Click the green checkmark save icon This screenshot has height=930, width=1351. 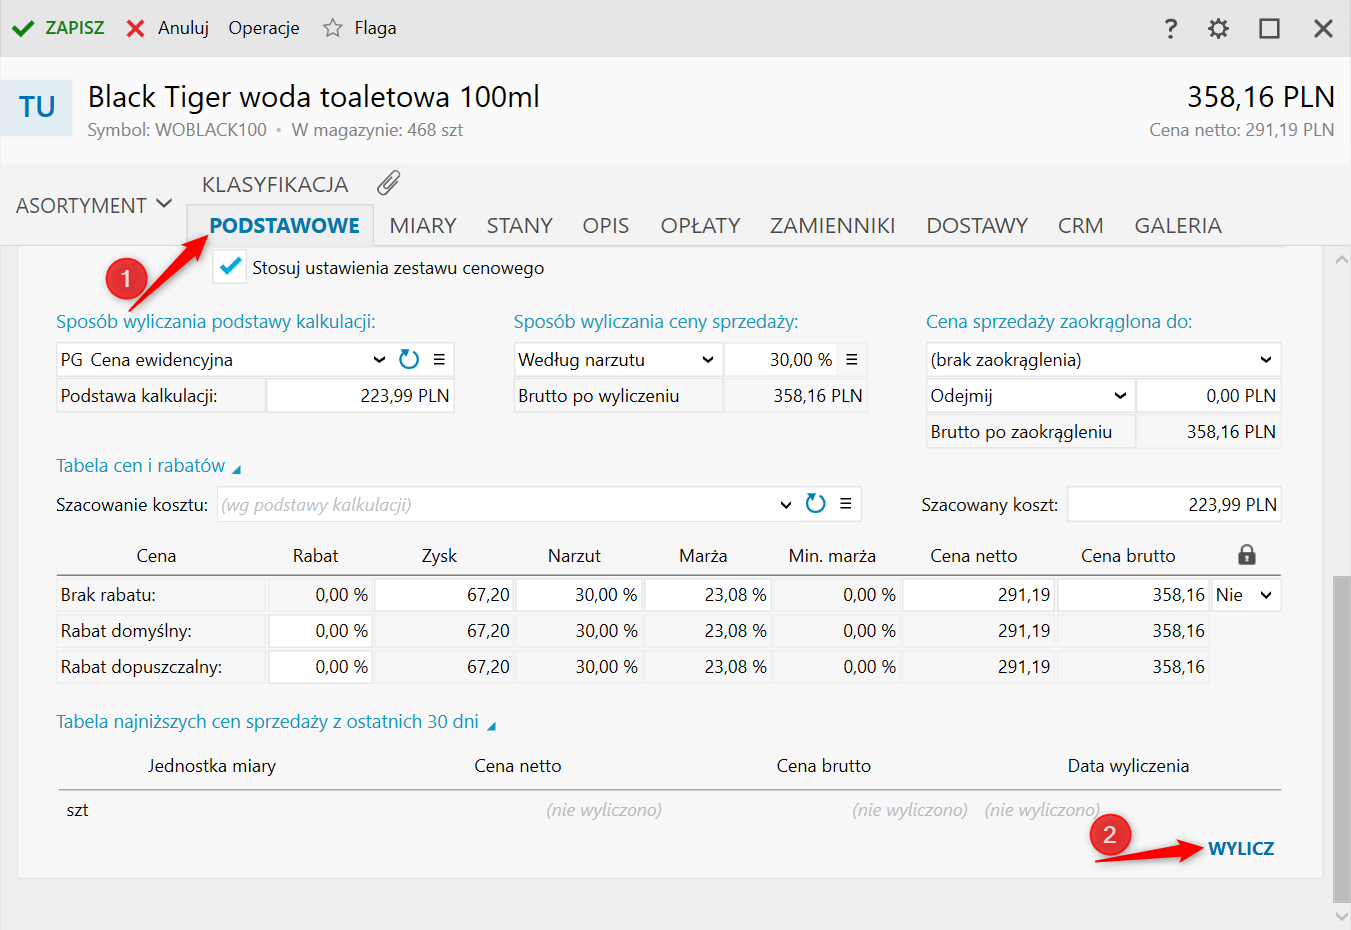(x=23, y=28)
